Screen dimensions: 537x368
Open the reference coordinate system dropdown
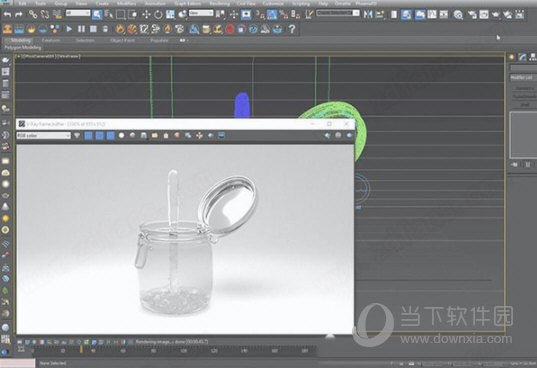click(x=201, y=13)
